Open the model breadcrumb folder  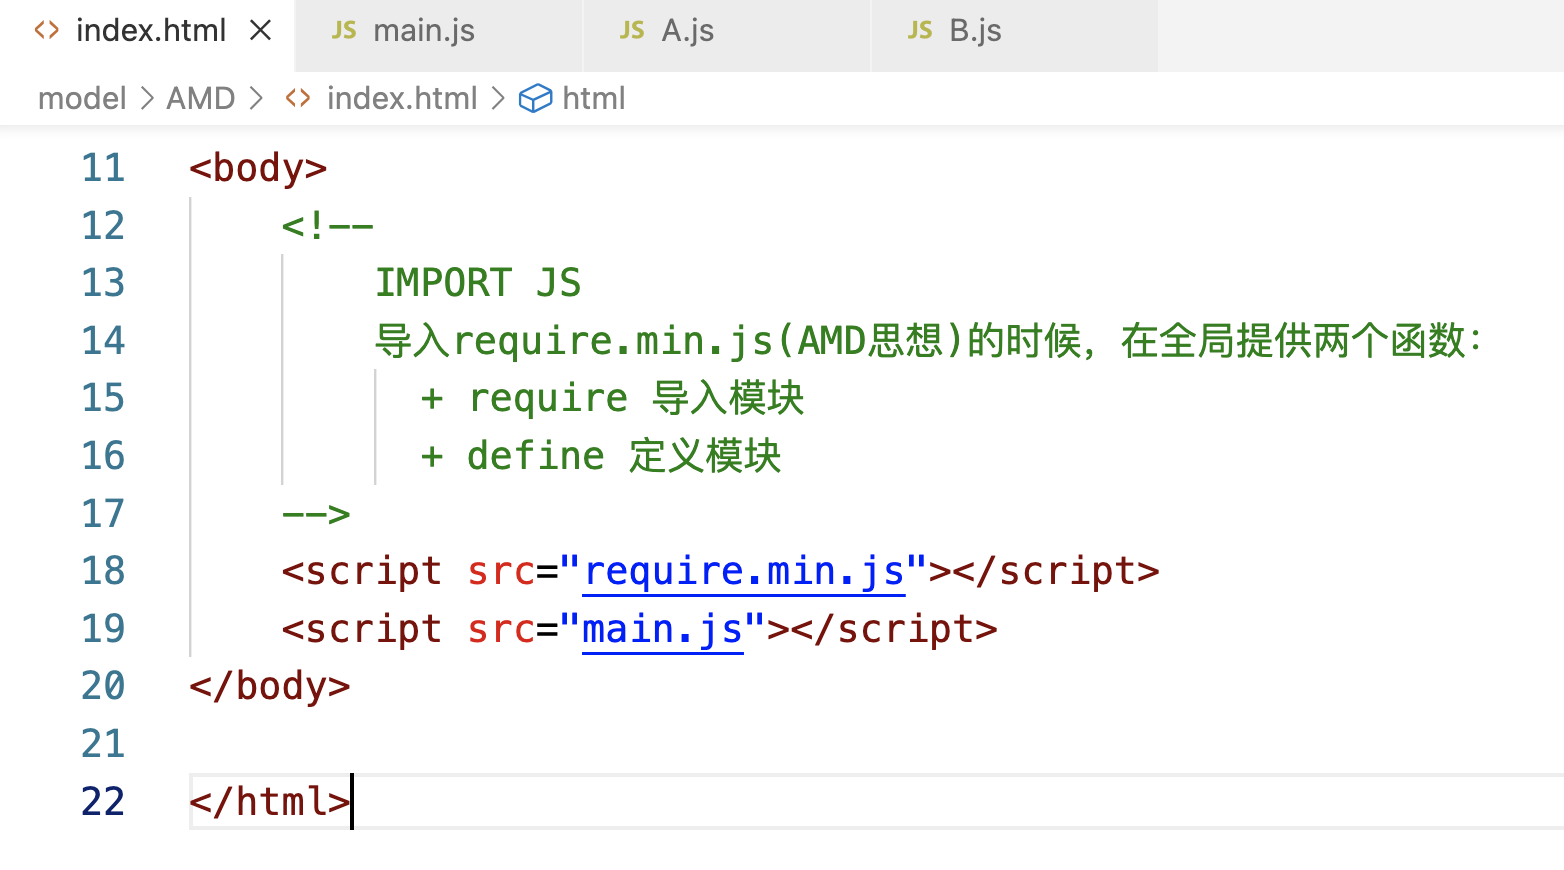82,98
